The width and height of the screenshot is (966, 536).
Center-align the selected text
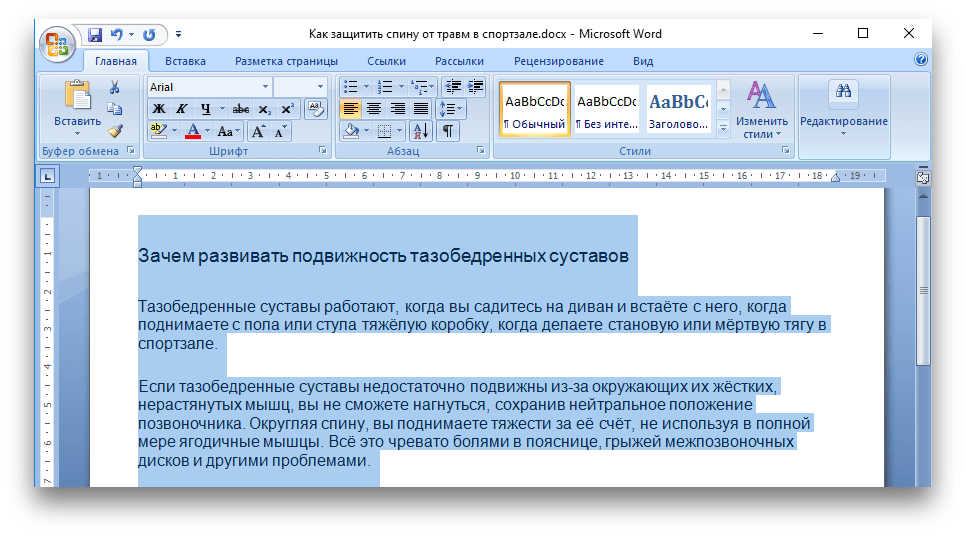[374, 109]
